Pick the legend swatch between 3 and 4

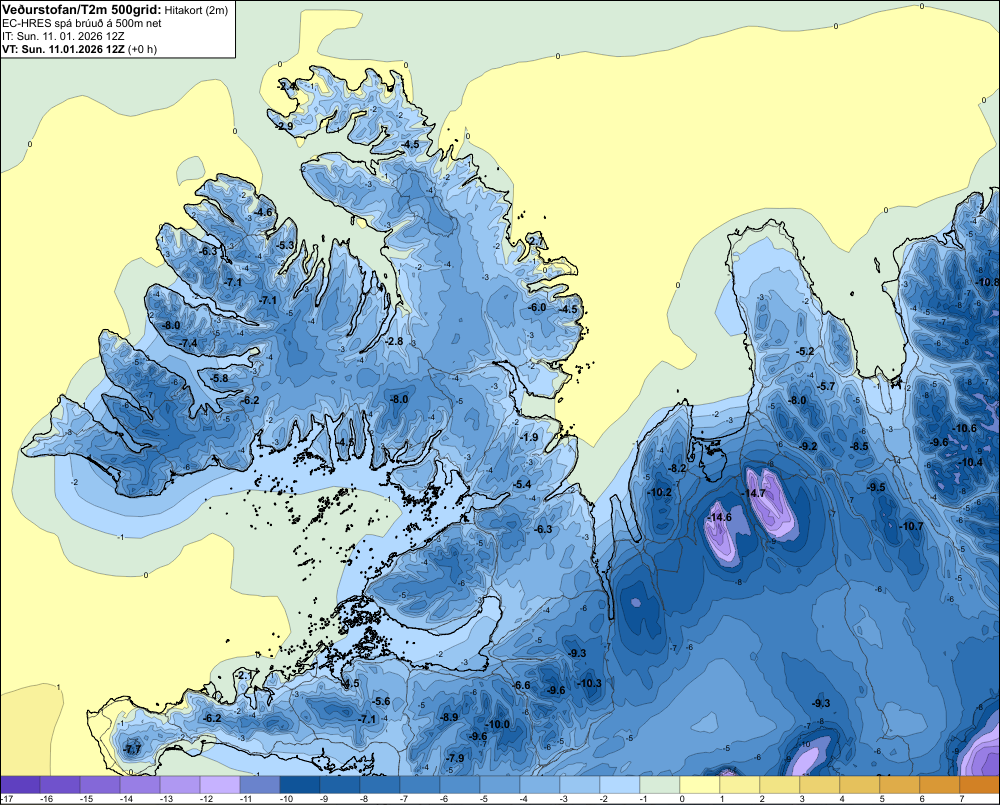[x=820, y=785]
